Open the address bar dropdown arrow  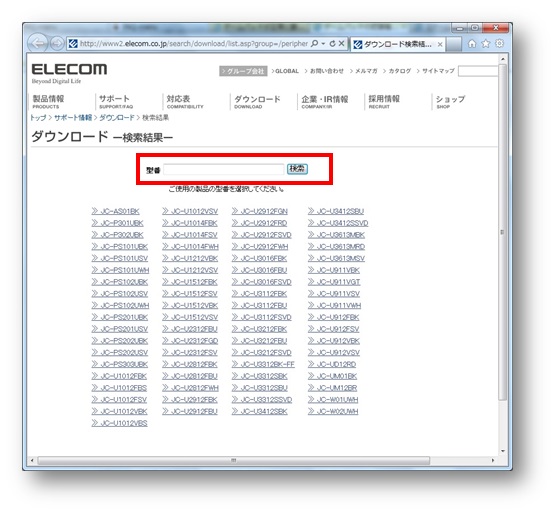click(323, 44)
